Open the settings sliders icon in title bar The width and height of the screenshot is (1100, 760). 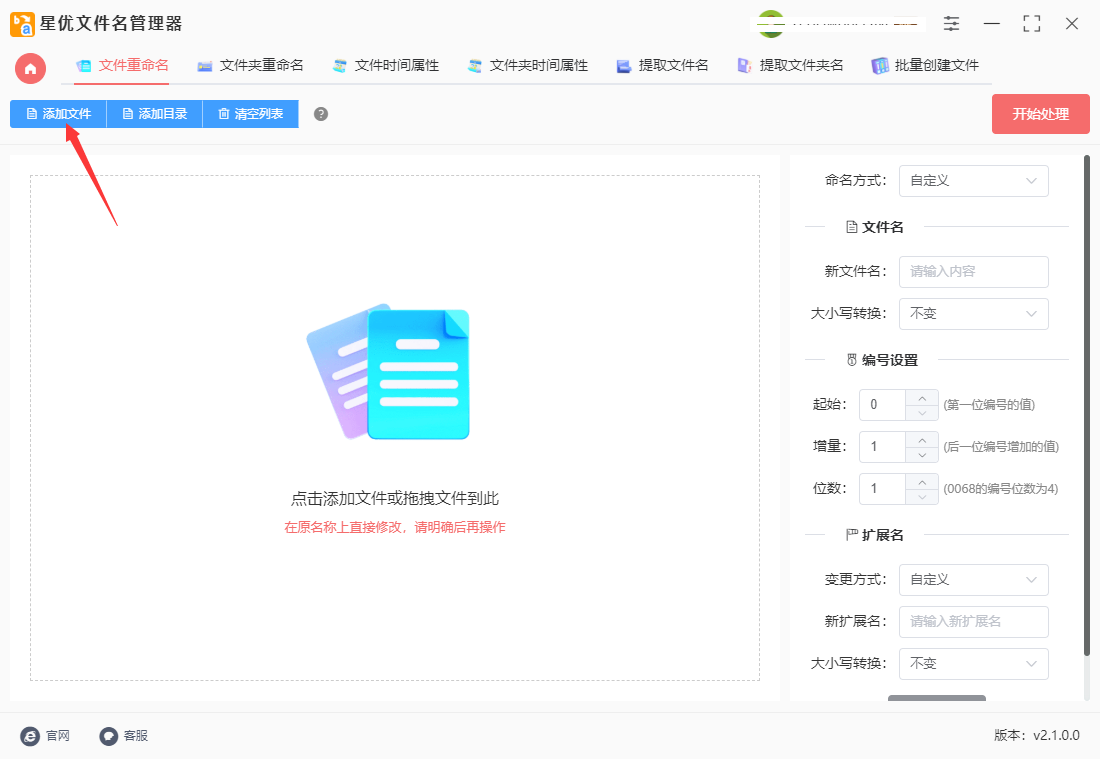[x=951, y=23]
